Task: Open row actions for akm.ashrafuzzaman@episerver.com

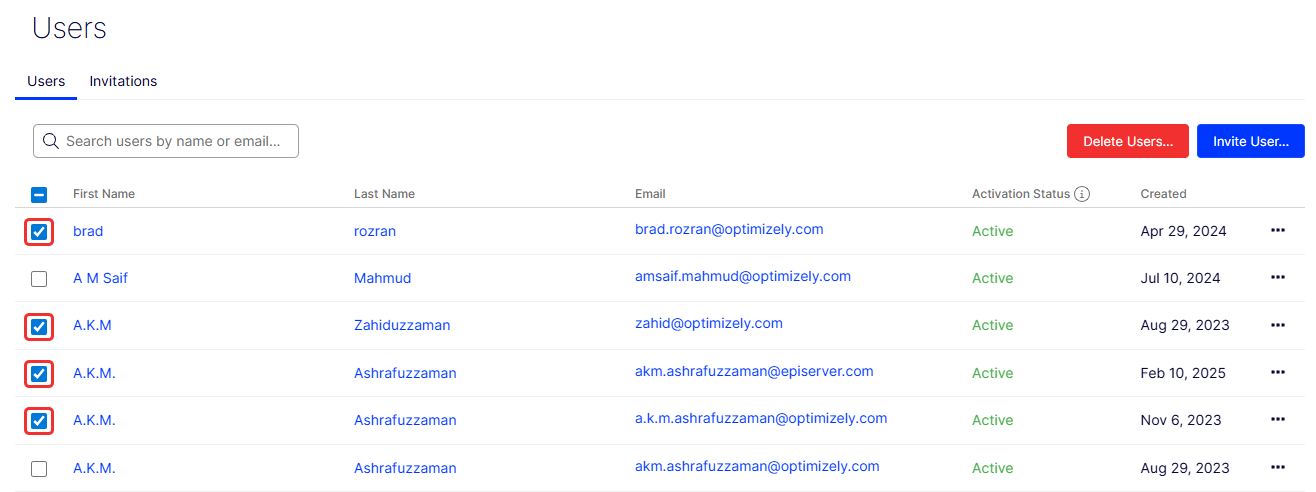Action: (x=1277, y=373)
